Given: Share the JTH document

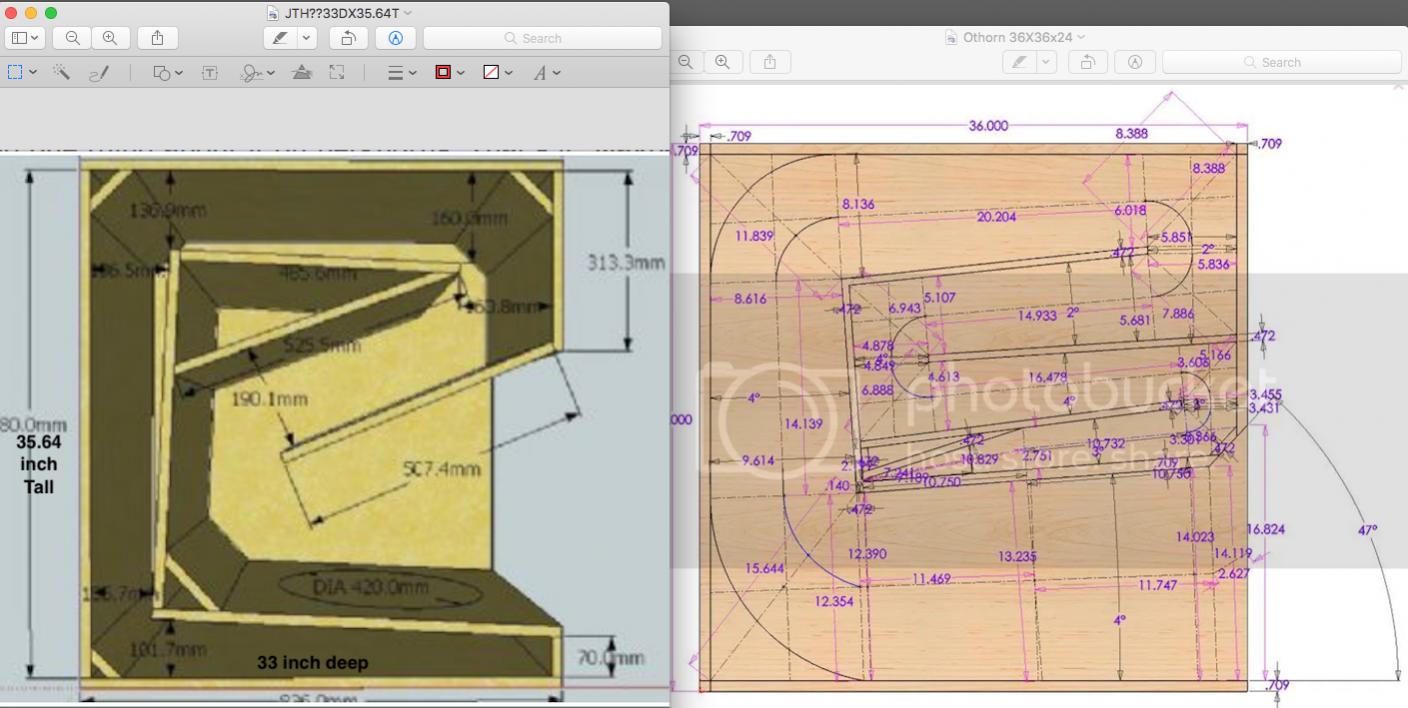Looking at the screenshot, I should (158, 38).
